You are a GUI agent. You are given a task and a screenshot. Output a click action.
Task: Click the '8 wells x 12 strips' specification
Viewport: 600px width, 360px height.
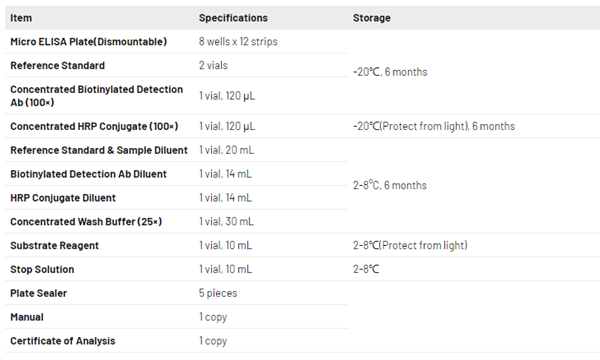coord(238,42)
